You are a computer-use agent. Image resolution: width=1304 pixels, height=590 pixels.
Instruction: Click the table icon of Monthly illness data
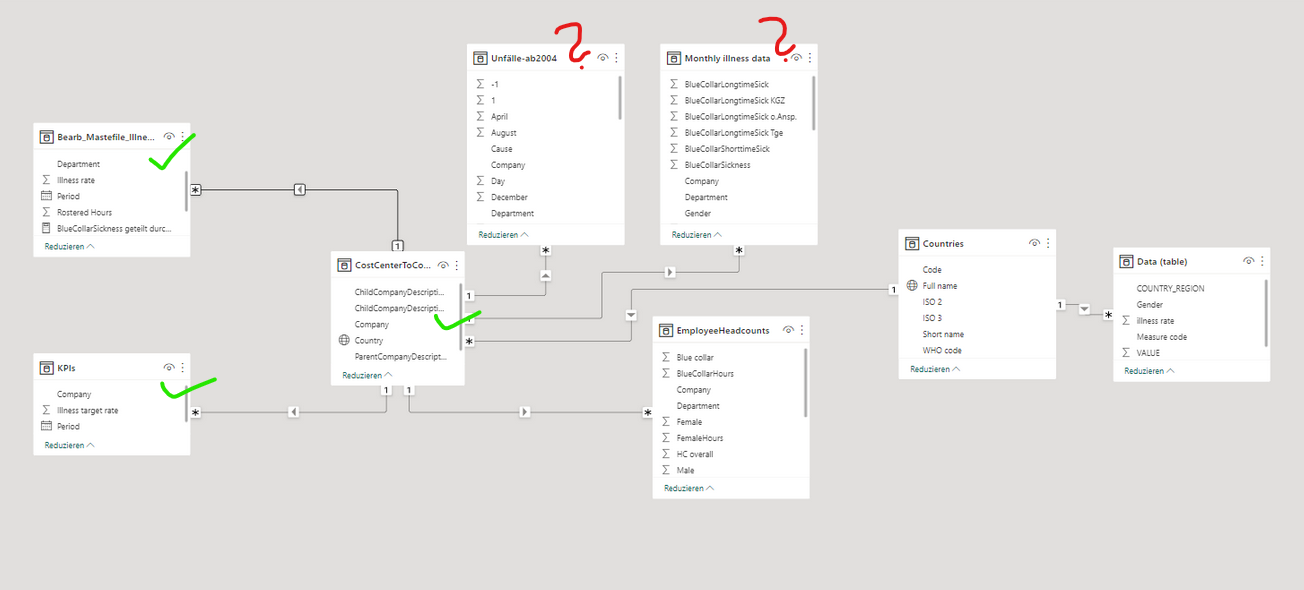click(x=673, y=58)
